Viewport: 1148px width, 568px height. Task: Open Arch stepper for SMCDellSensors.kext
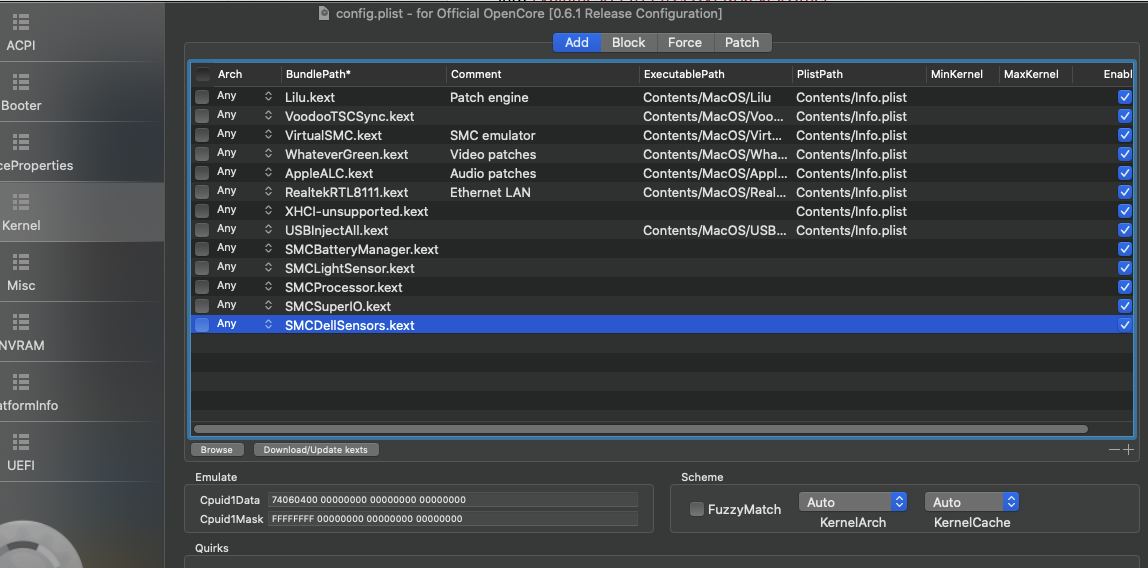click(x=269, y=324)
